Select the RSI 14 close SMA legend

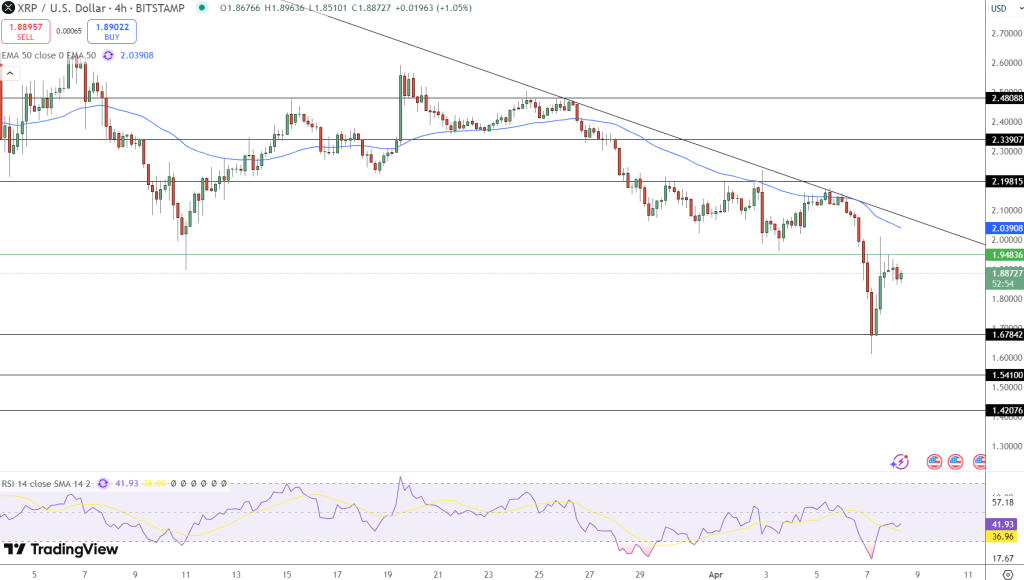tap(46, 484)
